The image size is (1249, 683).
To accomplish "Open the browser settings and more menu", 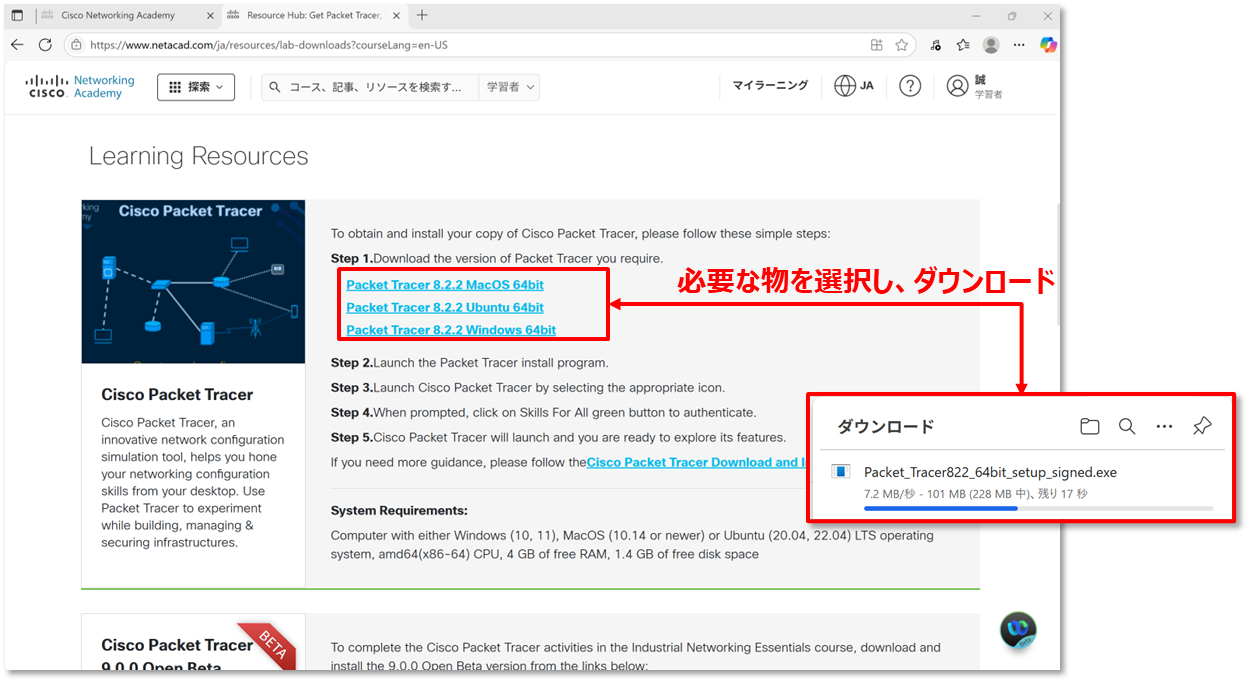I will coord(1019,45).
